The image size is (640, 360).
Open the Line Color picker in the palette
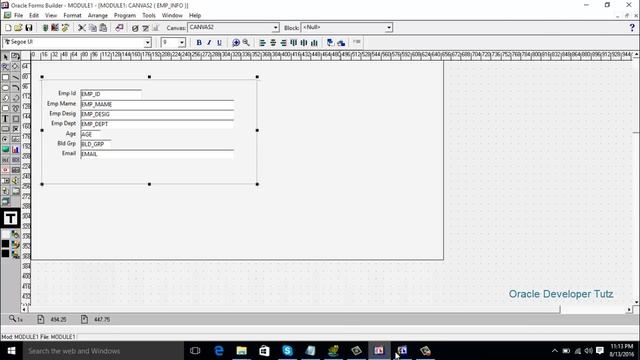[x=16, y=244]
